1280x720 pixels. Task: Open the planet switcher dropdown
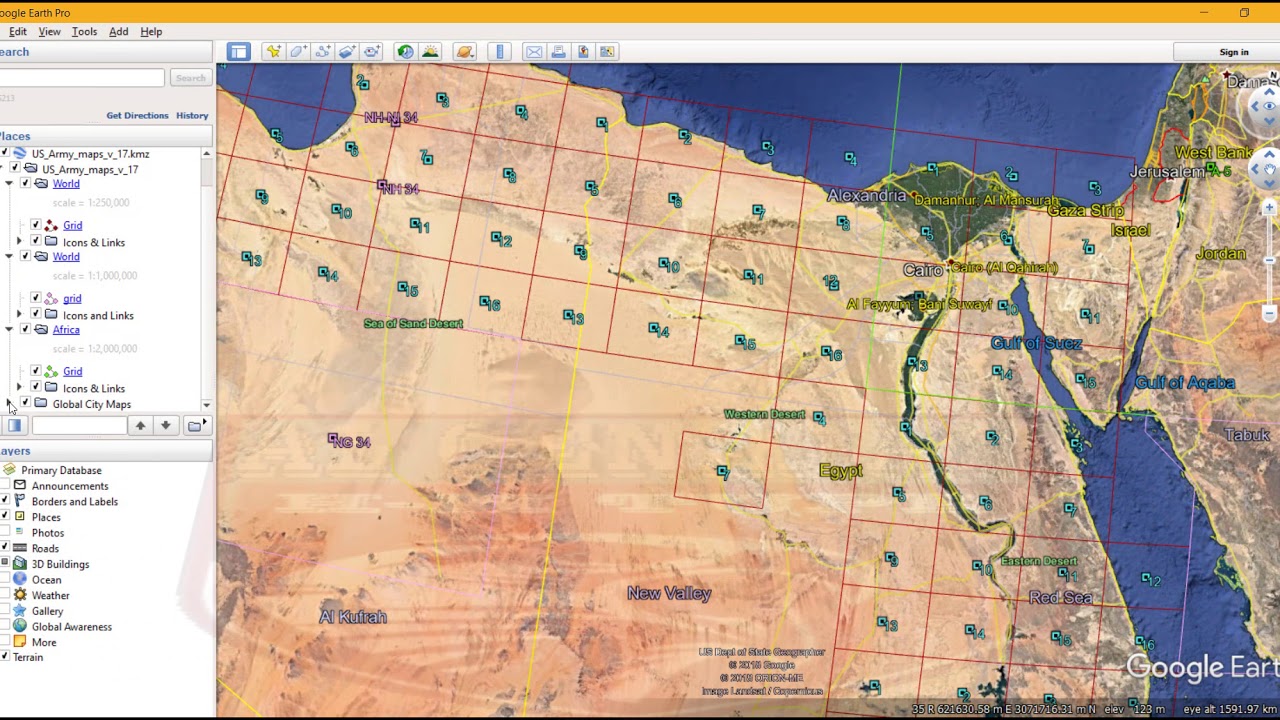464,52
